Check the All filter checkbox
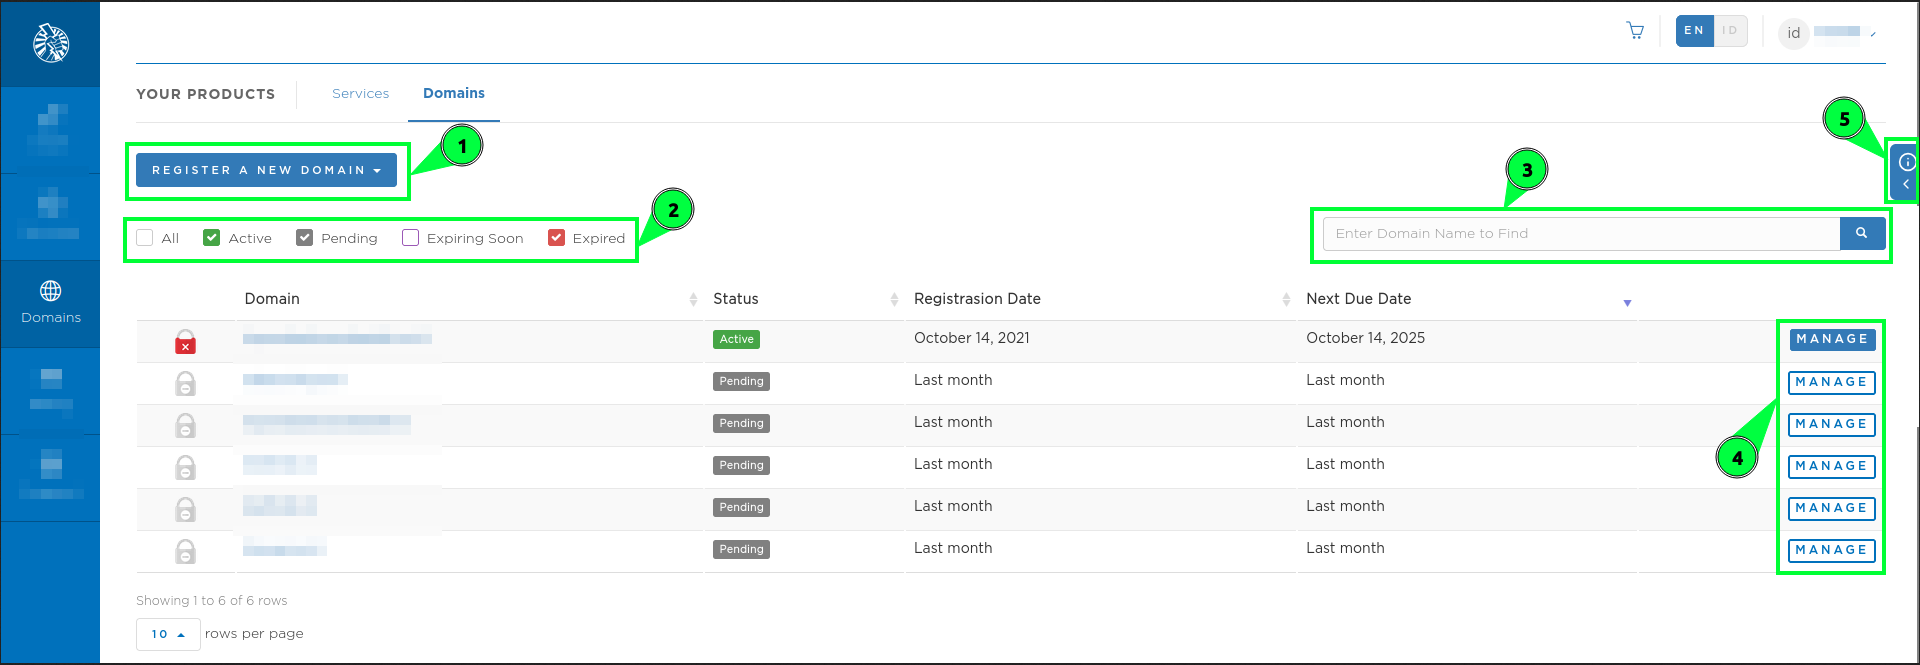The image size is (1920, 665). tap(145, 238)
